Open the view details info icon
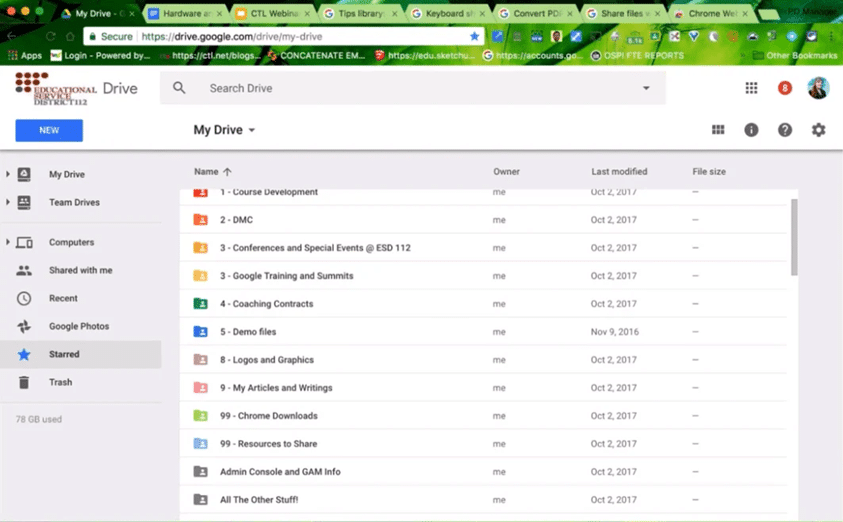Image resolution: width=843 pixels, height=522 pixels. click(x=751, y=130)
